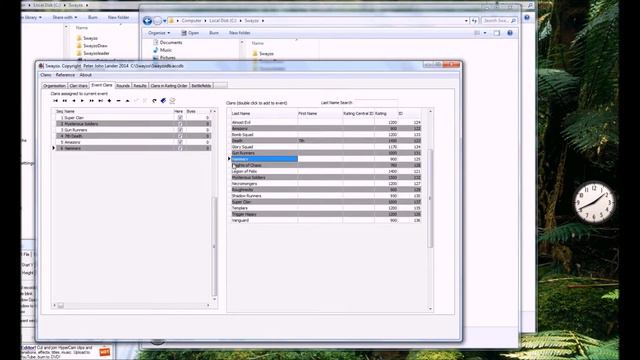Go to previous record arrow
Image resolution: width=640 pixels, height=360 pixels.
point(73,100)
